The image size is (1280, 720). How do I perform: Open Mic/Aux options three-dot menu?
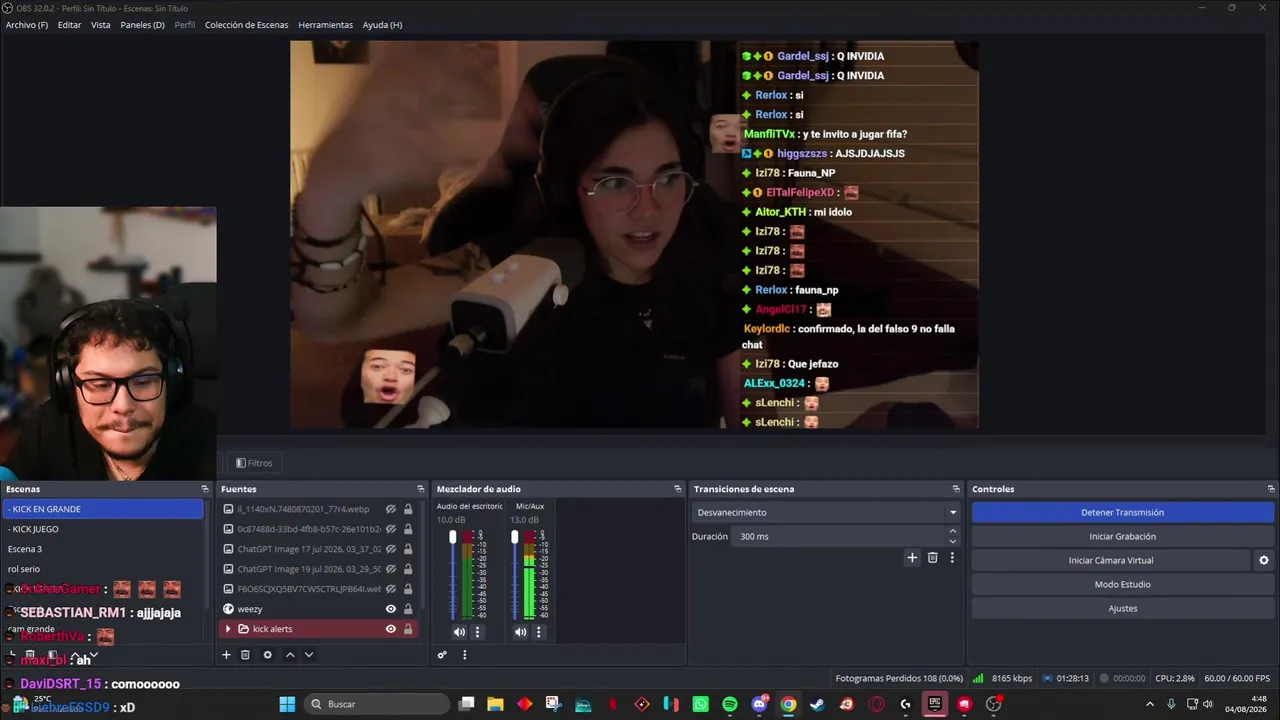click(x=538, y=632)
